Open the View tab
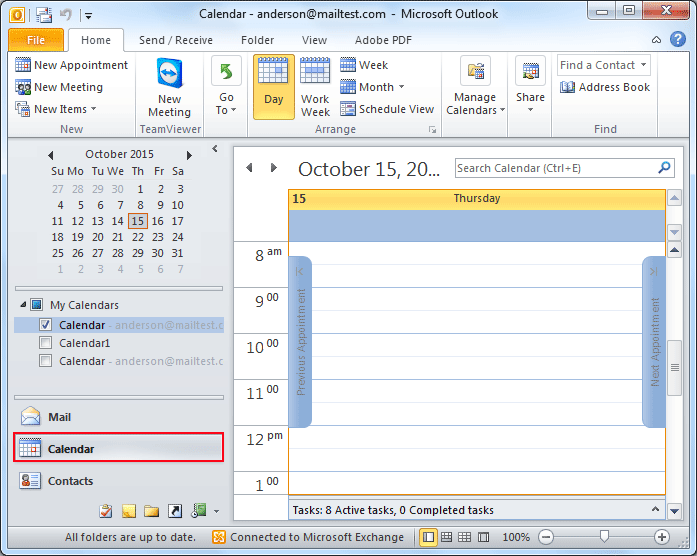The width and height of the screenshot is (697, 556). pyautogui.click(x=314, y=40)
